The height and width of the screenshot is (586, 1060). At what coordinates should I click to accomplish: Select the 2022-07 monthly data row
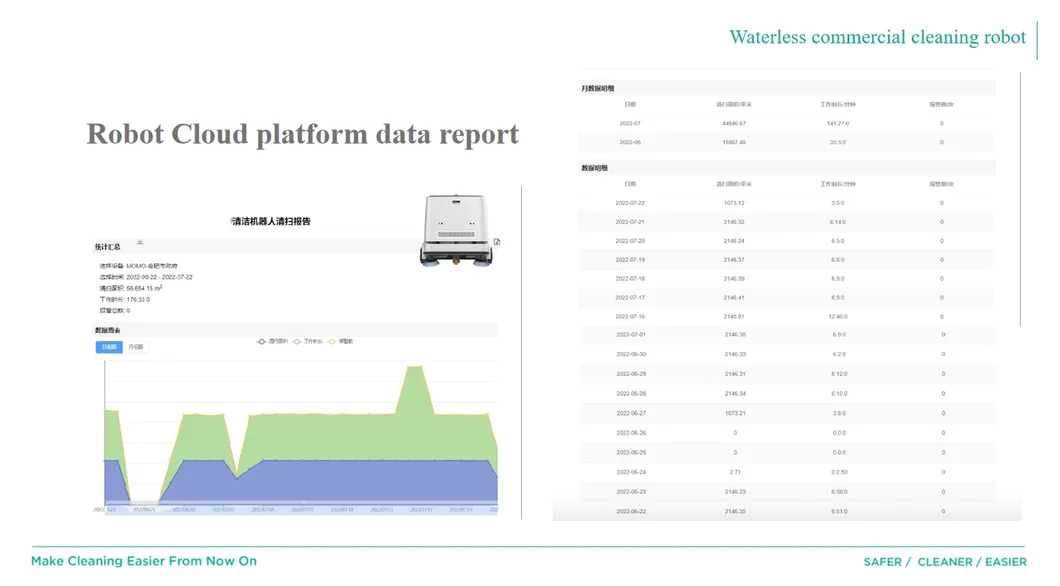(x=630, y=123)
